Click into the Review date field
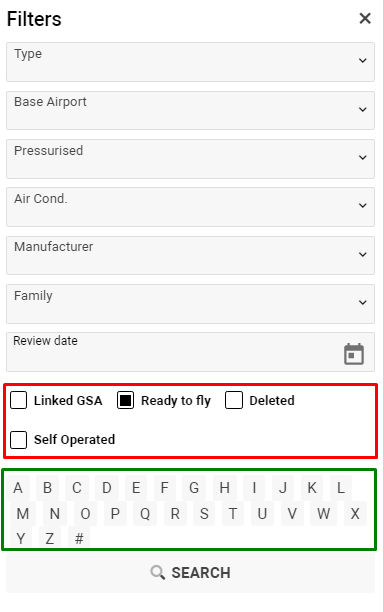The image size is (384, 612). point(190,352)
